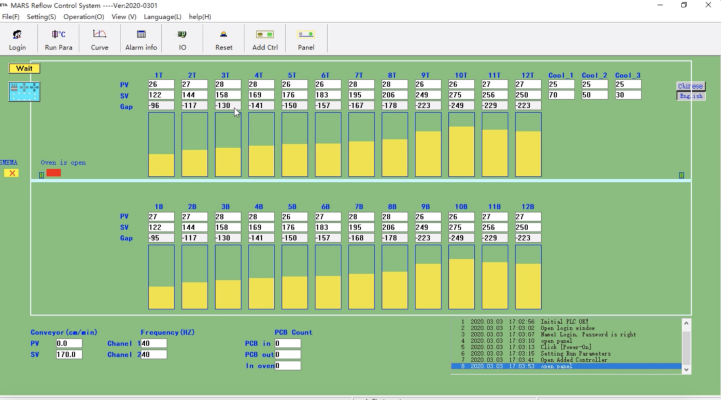The height and width of the screenshot is (400, 721).
Task: Select the English language button
Action: pyautogui.click(x=690, y=96)
